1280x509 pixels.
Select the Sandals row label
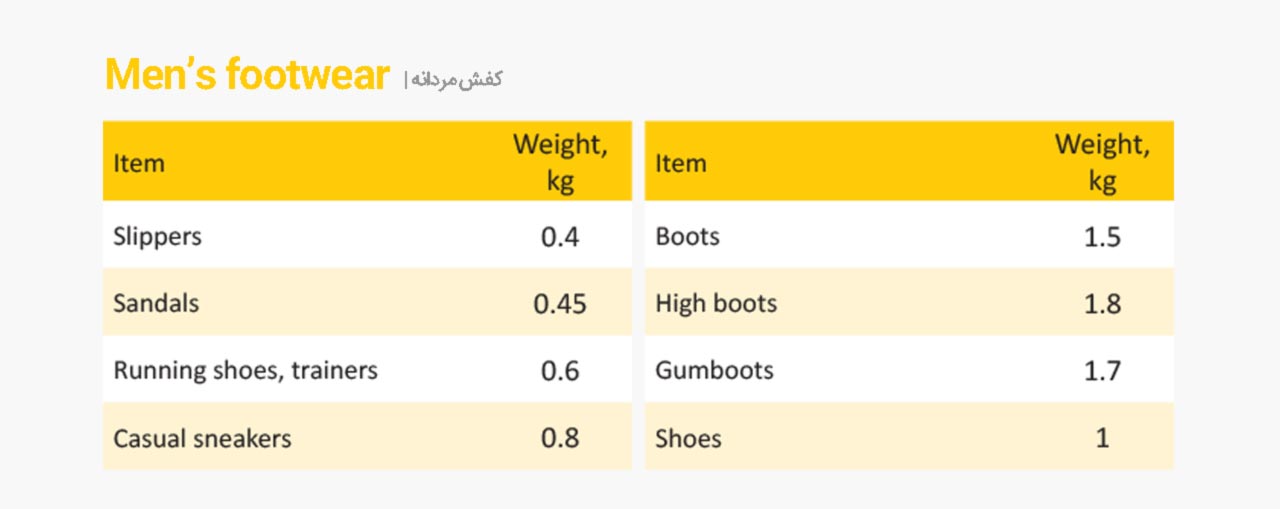point(156,303)
